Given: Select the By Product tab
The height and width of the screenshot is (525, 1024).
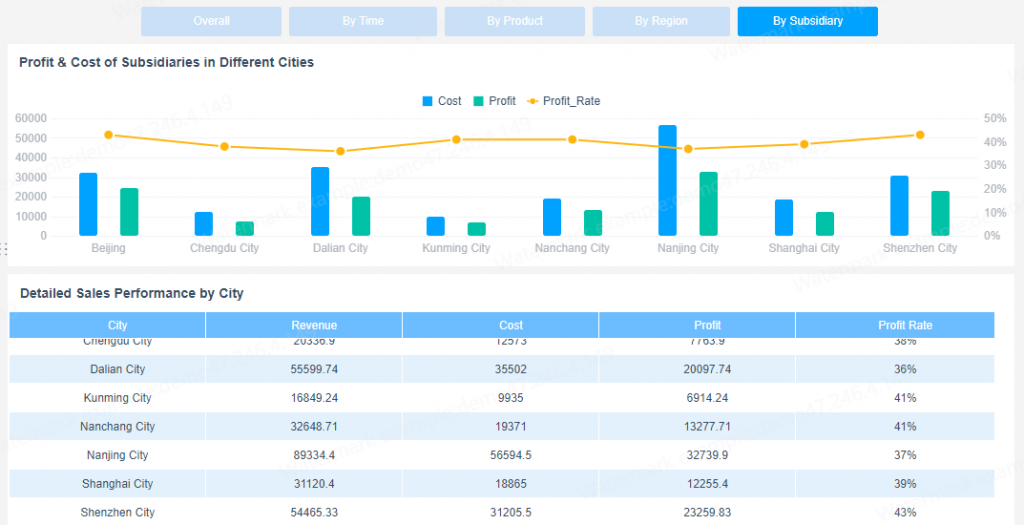Looking at the screenshot, I should [x=515, y=21].
